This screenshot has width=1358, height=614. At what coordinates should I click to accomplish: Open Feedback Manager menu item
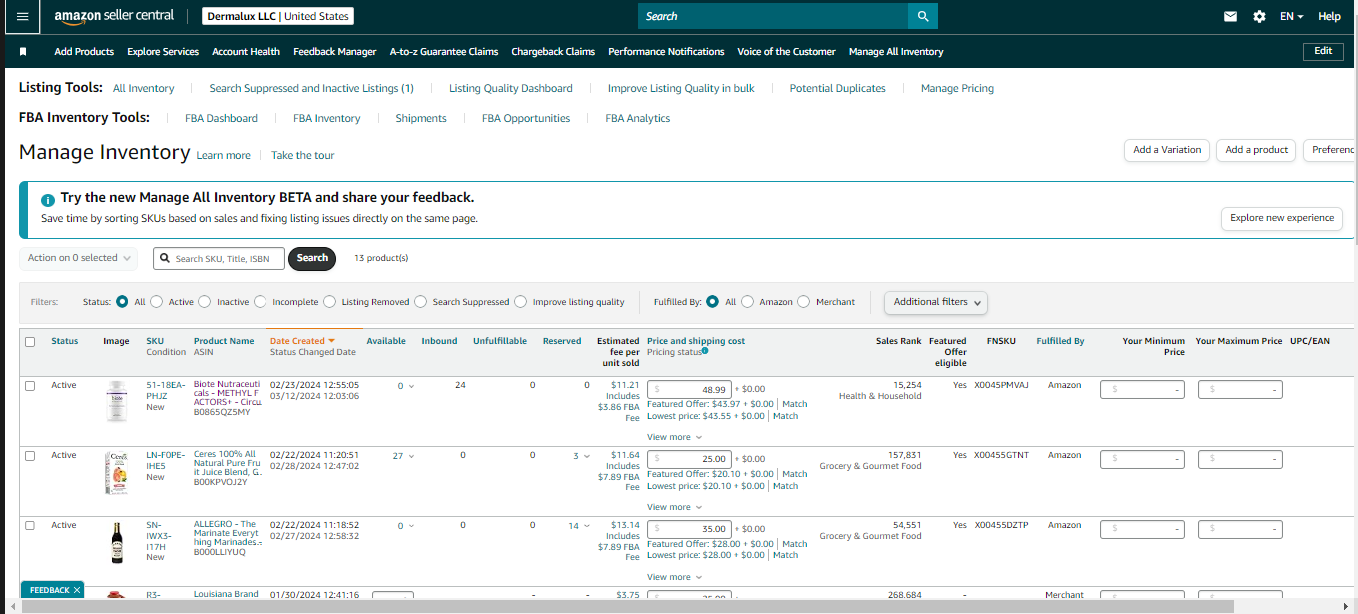(x=335, y=52)
